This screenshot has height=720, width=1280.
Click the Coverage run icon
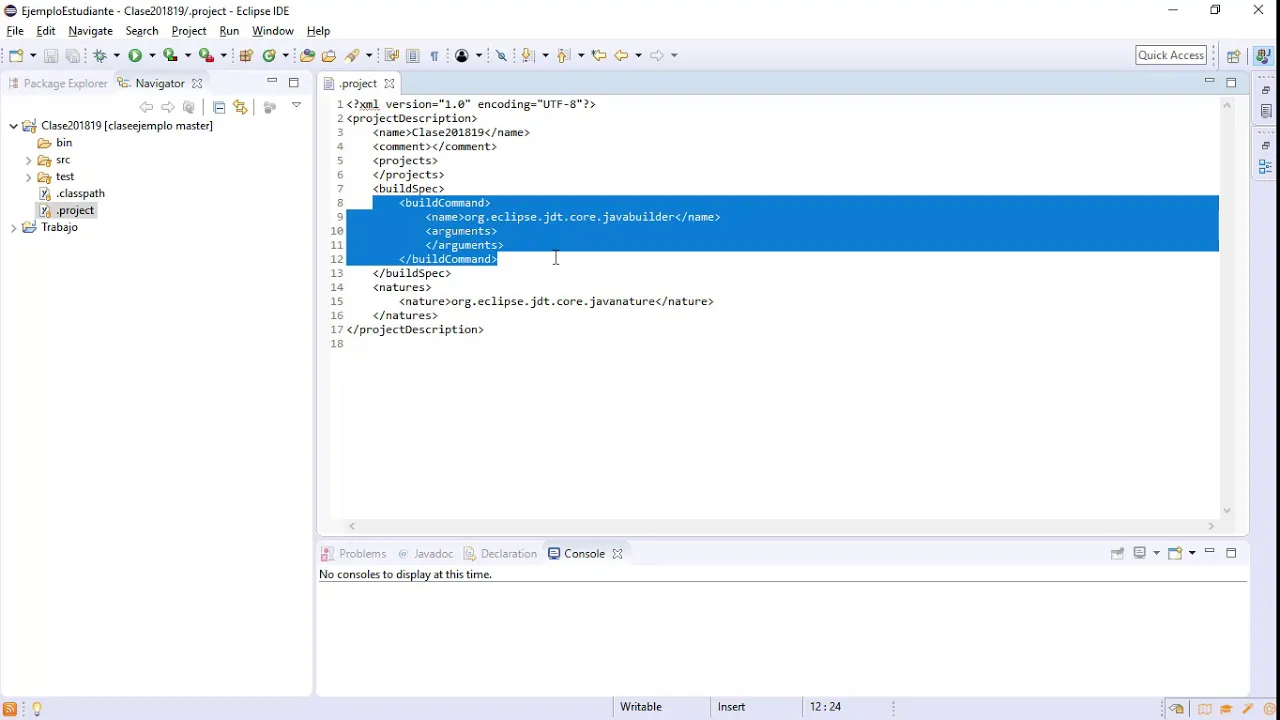coord(170,56)
